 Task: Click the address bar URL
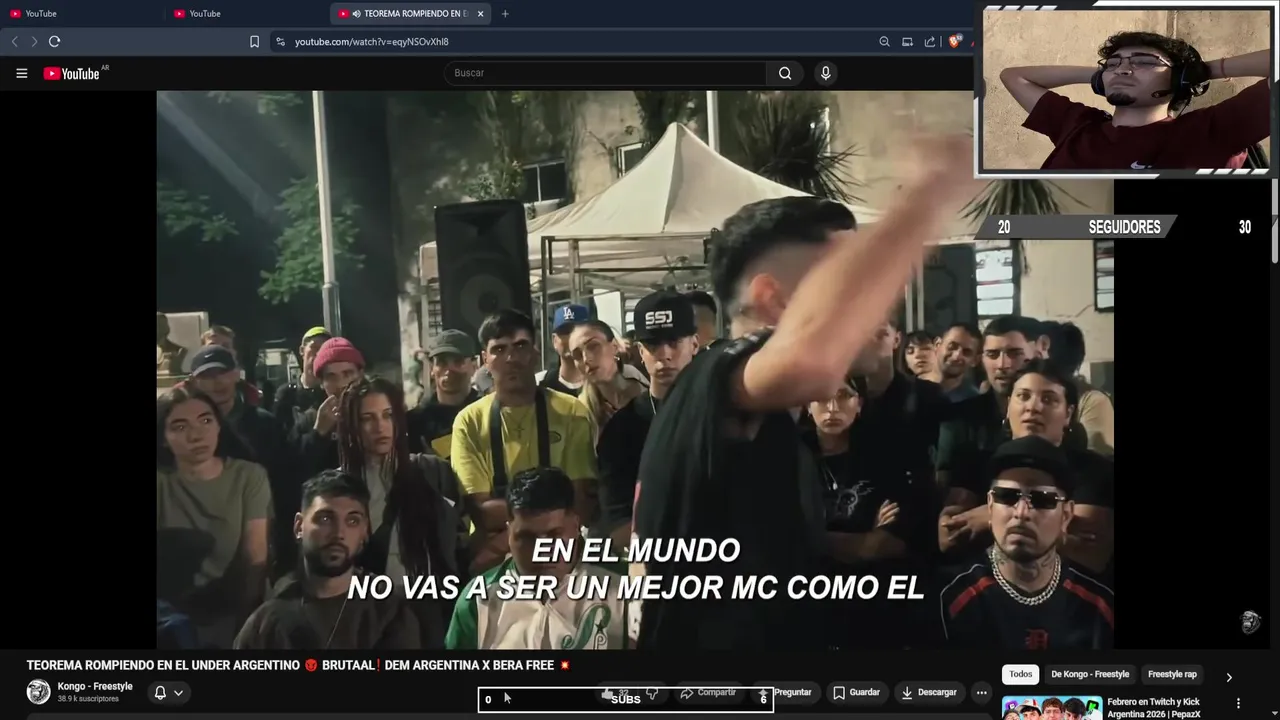pyautogui.click(x=372, y=42)
